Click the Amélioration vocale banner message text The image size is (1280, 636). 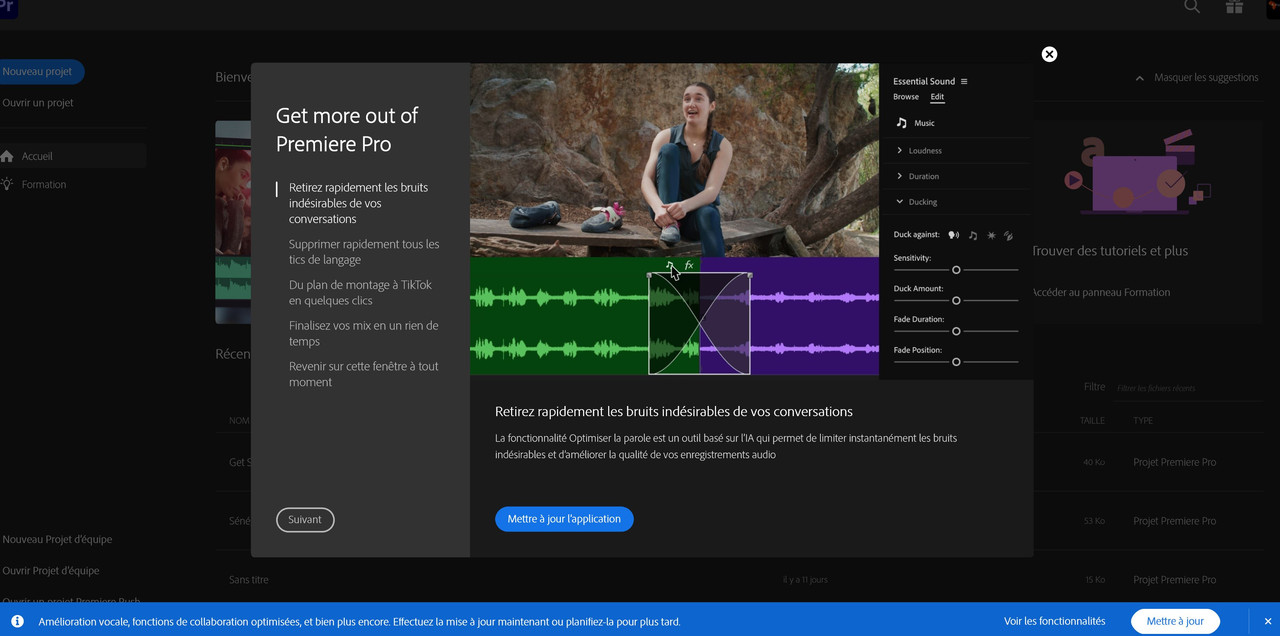point(359,621)
